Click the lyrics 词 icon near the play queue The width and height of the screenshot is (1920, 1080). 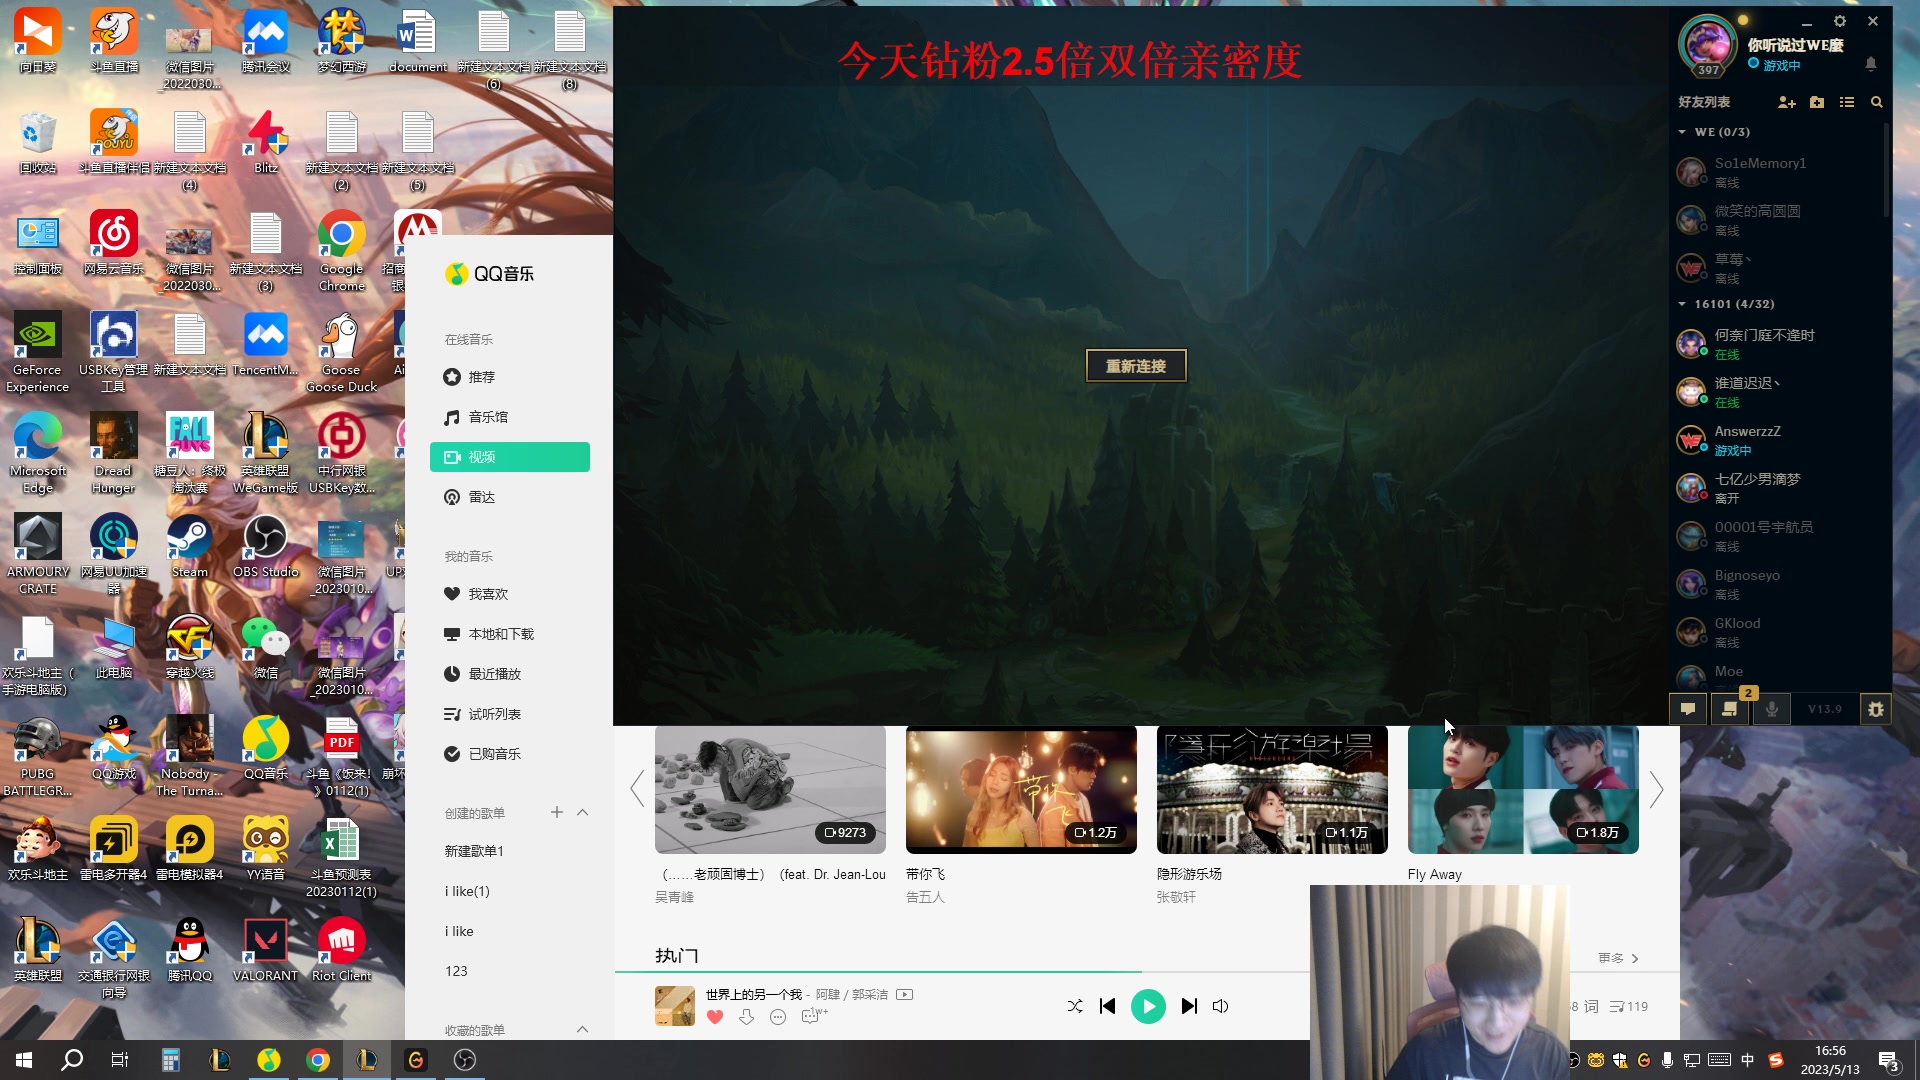coord(1591,1006)
